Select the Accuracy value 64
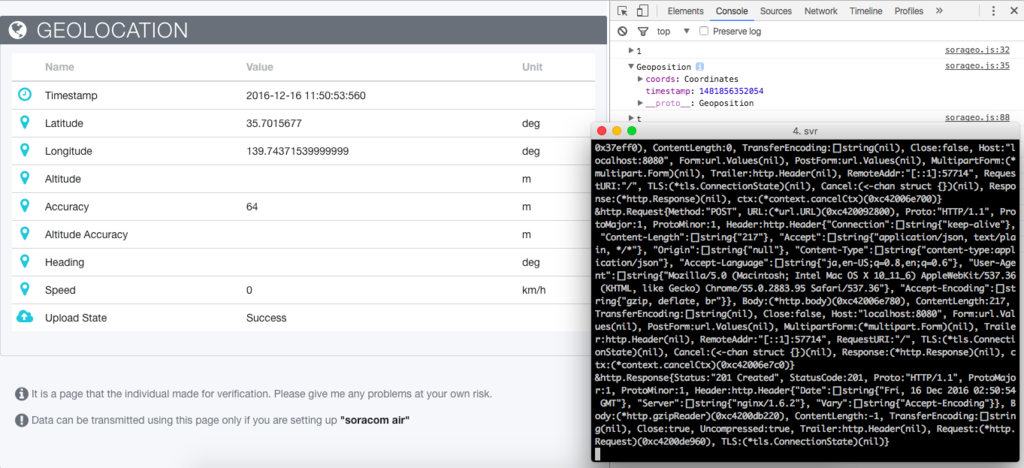 click(252, 206)
